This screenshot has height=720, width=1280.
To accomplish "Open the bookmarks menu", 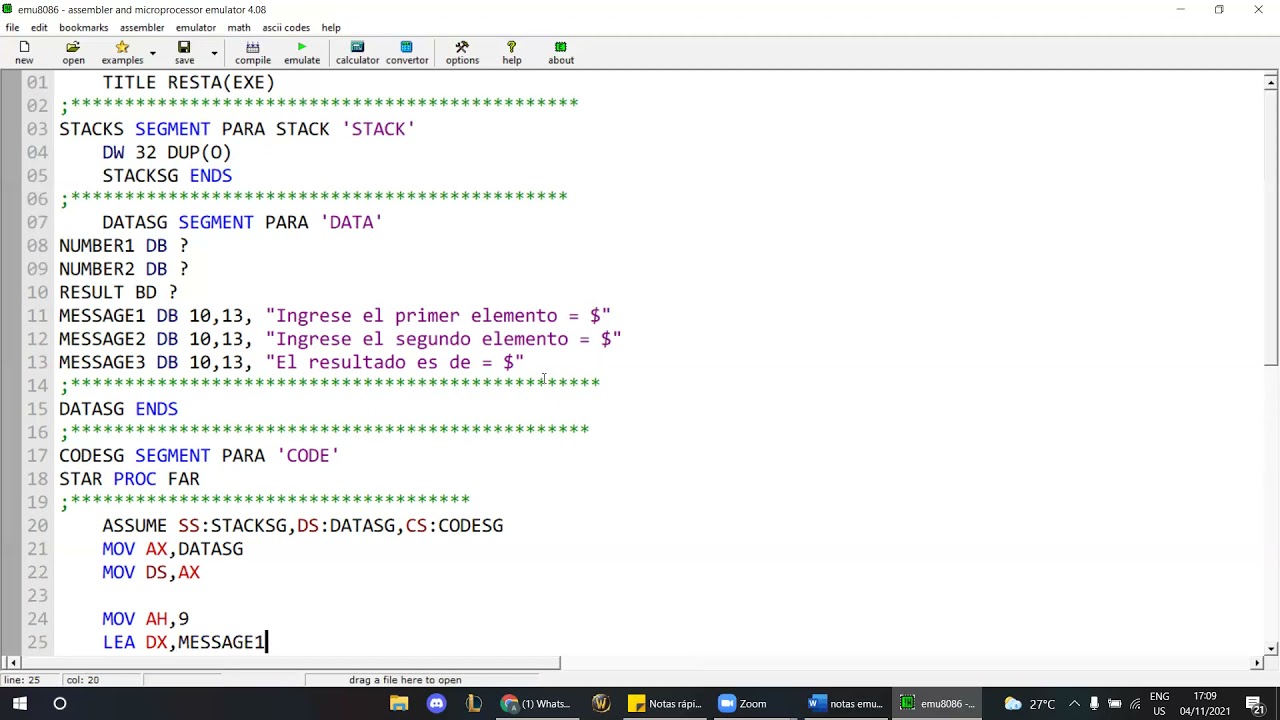I will point(84,27).
